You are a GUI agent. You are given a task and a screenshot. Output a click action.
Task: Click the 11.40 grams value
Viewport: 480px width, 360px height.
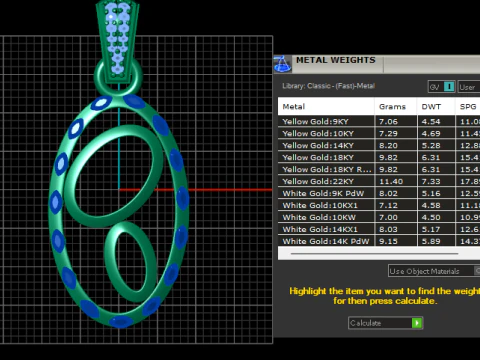pyautogui.click(x=391, y=182)
